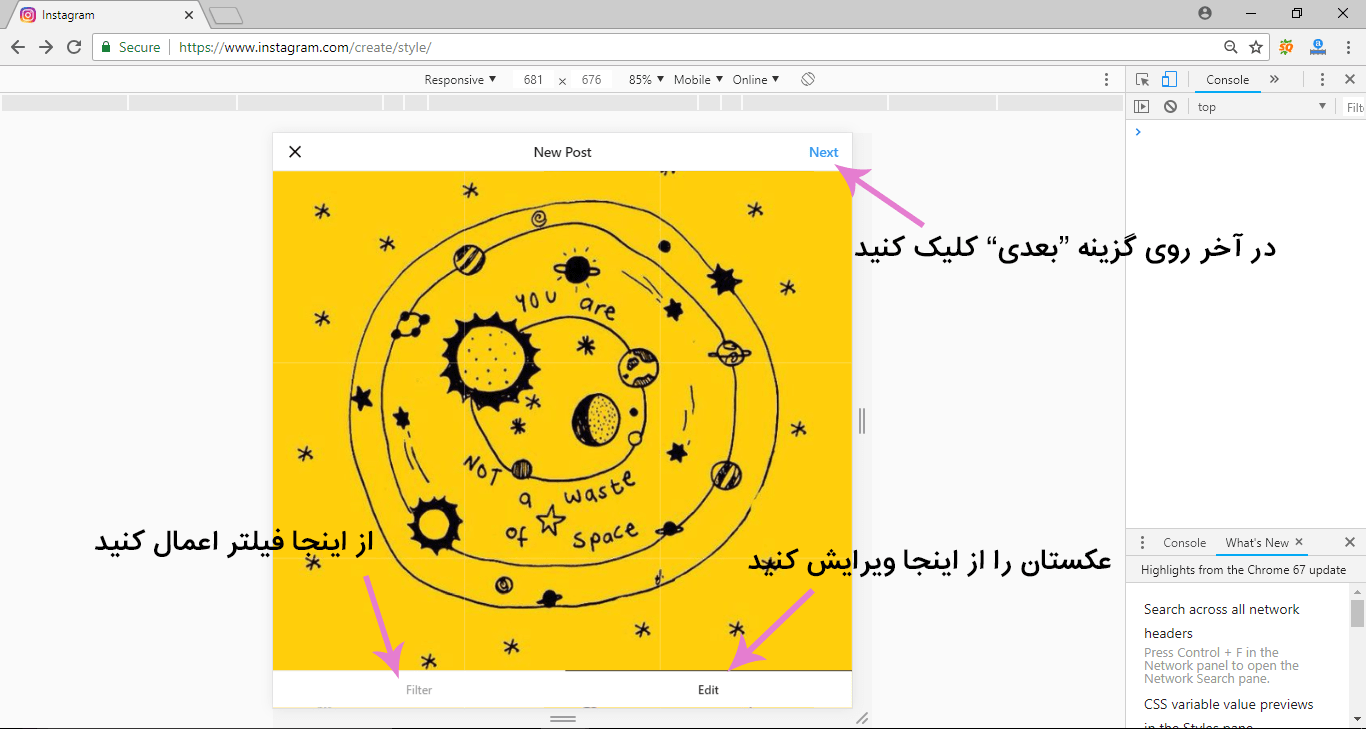Switch to the Edit tab

(x=708, y=690)
